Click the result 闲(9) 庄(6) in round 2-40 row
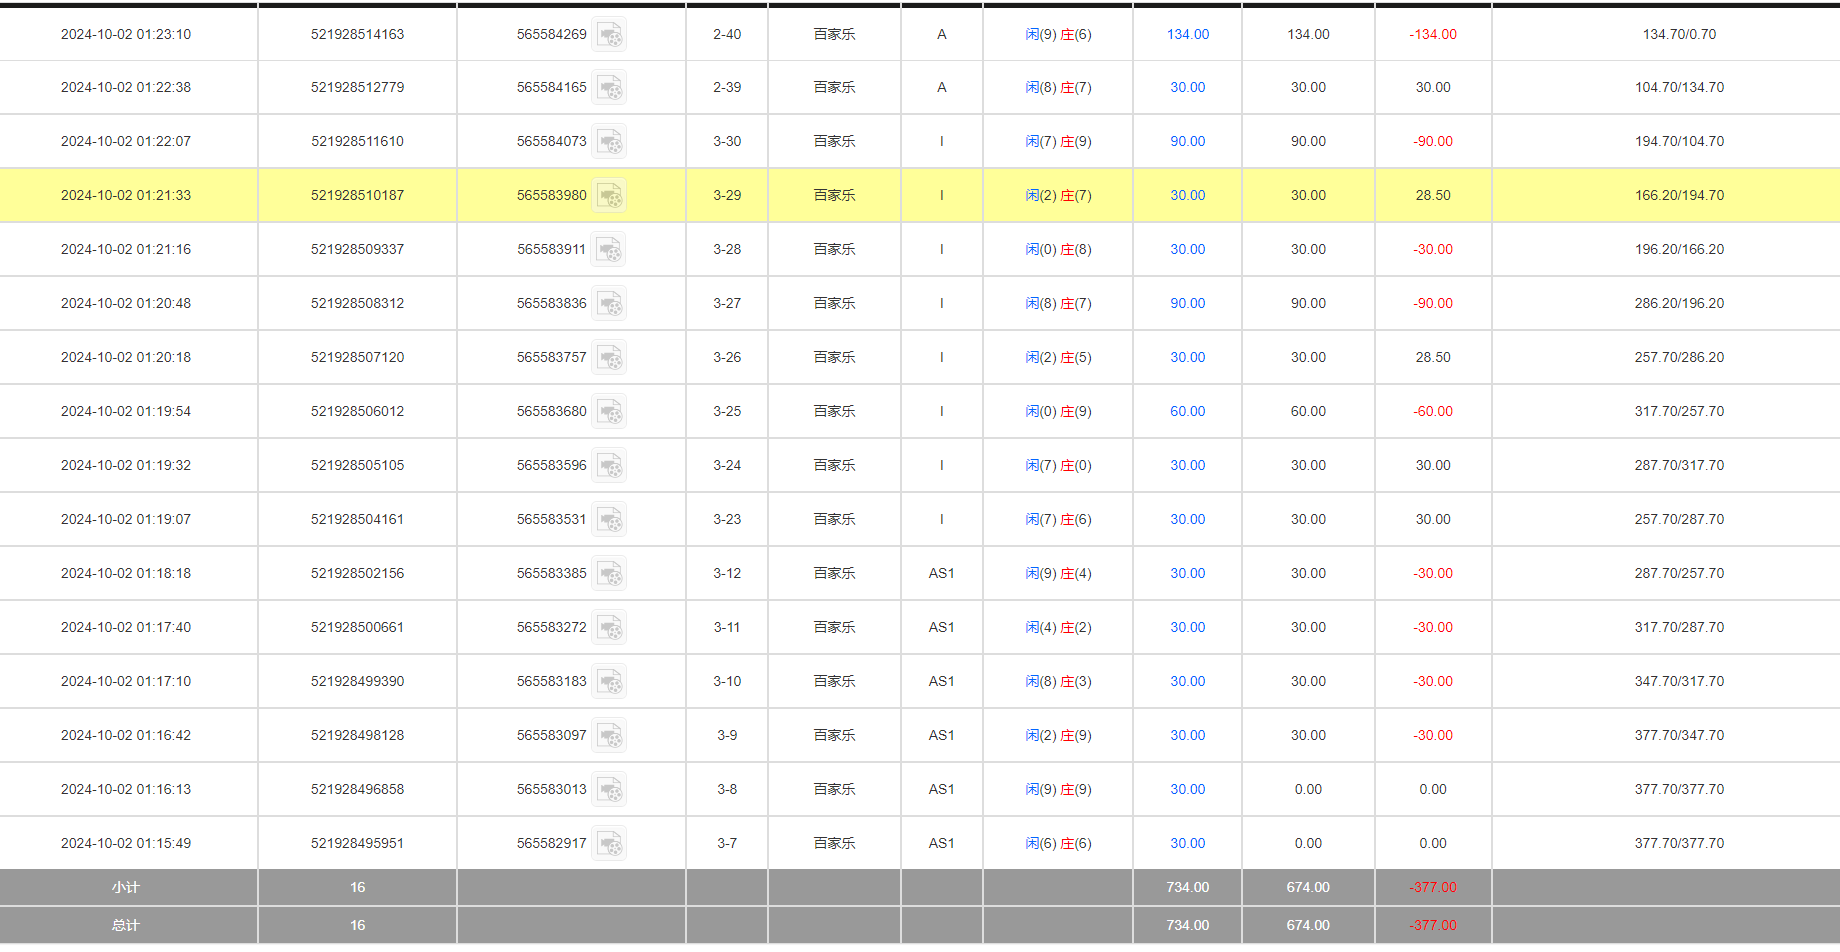 point(1057,34)
